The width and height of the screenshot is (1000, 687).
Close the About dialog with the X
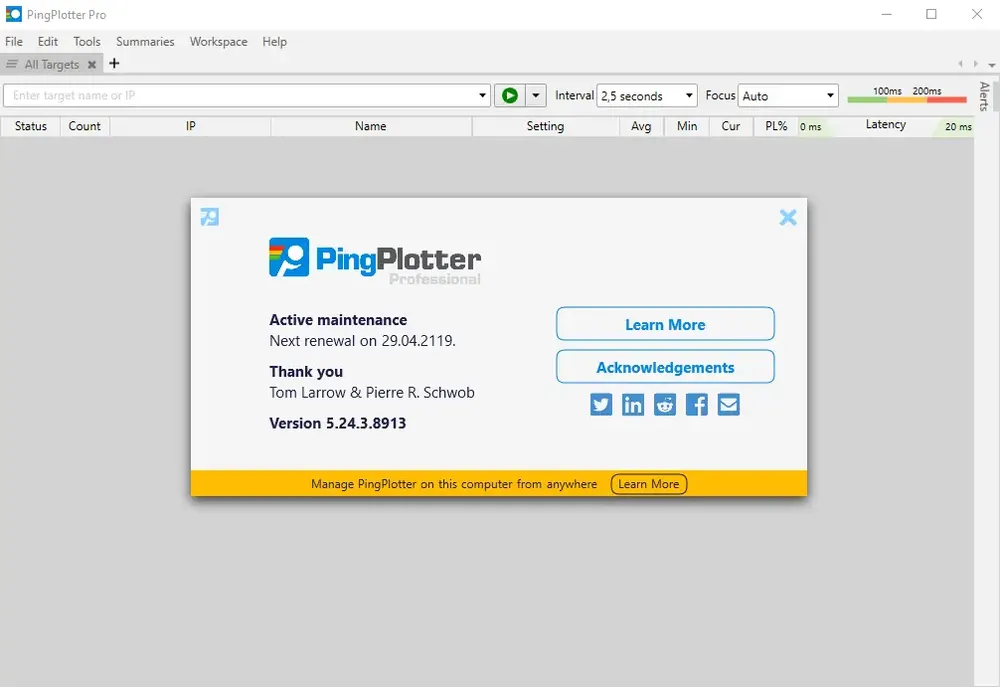pos(788,218)
